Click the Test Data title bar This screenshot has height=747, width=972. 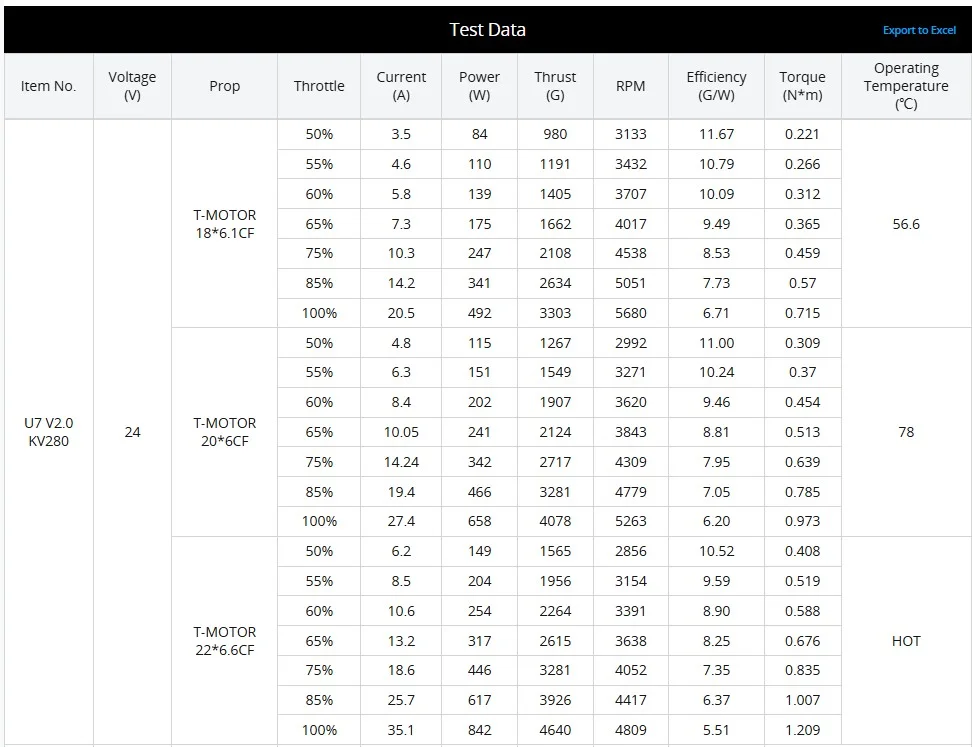(487, 30)
